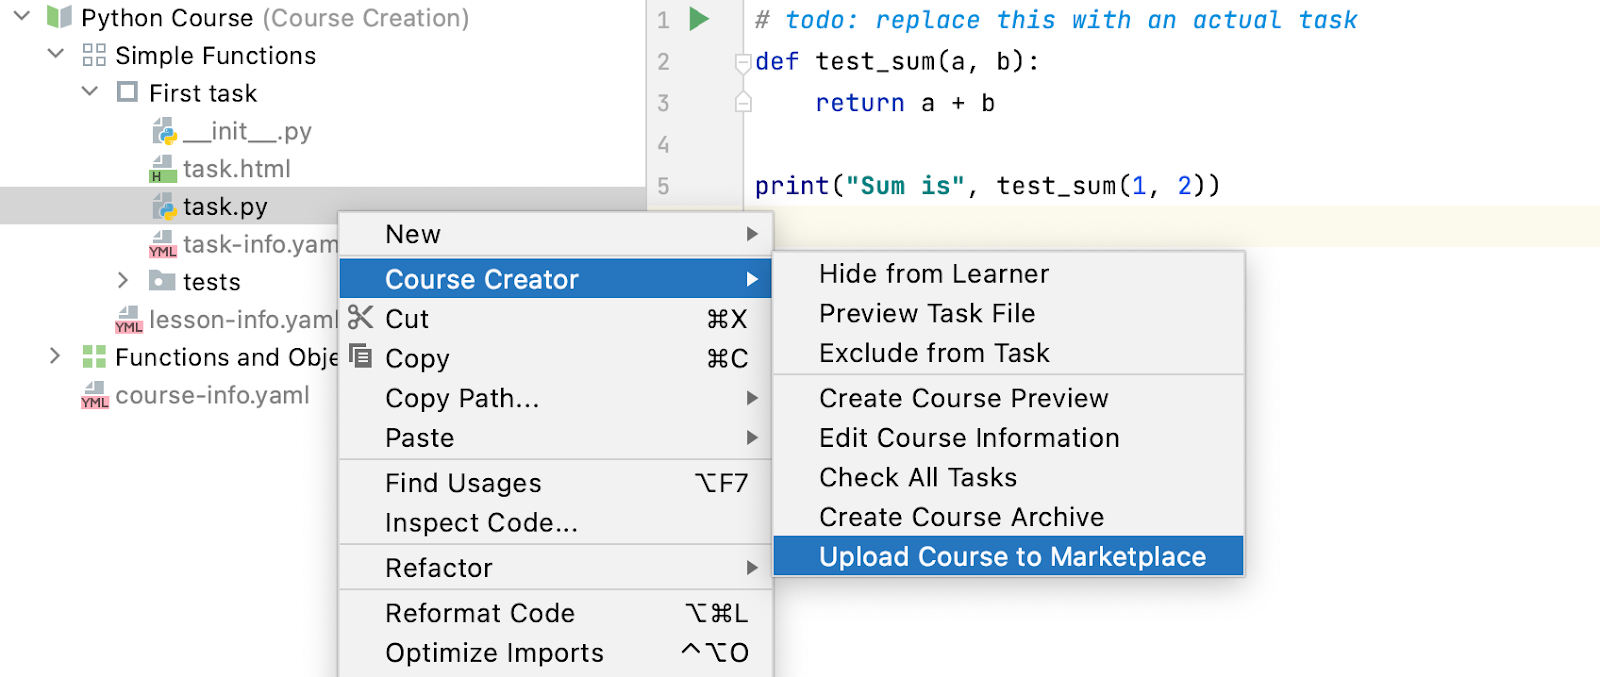Expand the tests folder
Viewport: 1600px width, 677px height.
pyautogui.click(x=123, y=281)
